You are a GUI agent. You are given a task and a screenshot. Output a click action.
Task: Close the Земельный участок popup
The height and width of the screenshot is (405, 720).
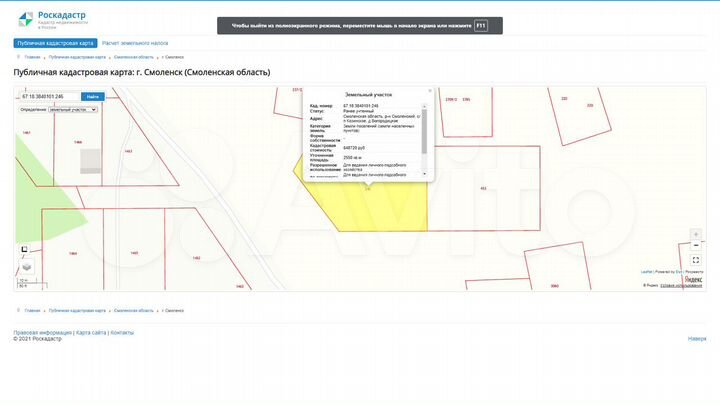coord(429,90)
